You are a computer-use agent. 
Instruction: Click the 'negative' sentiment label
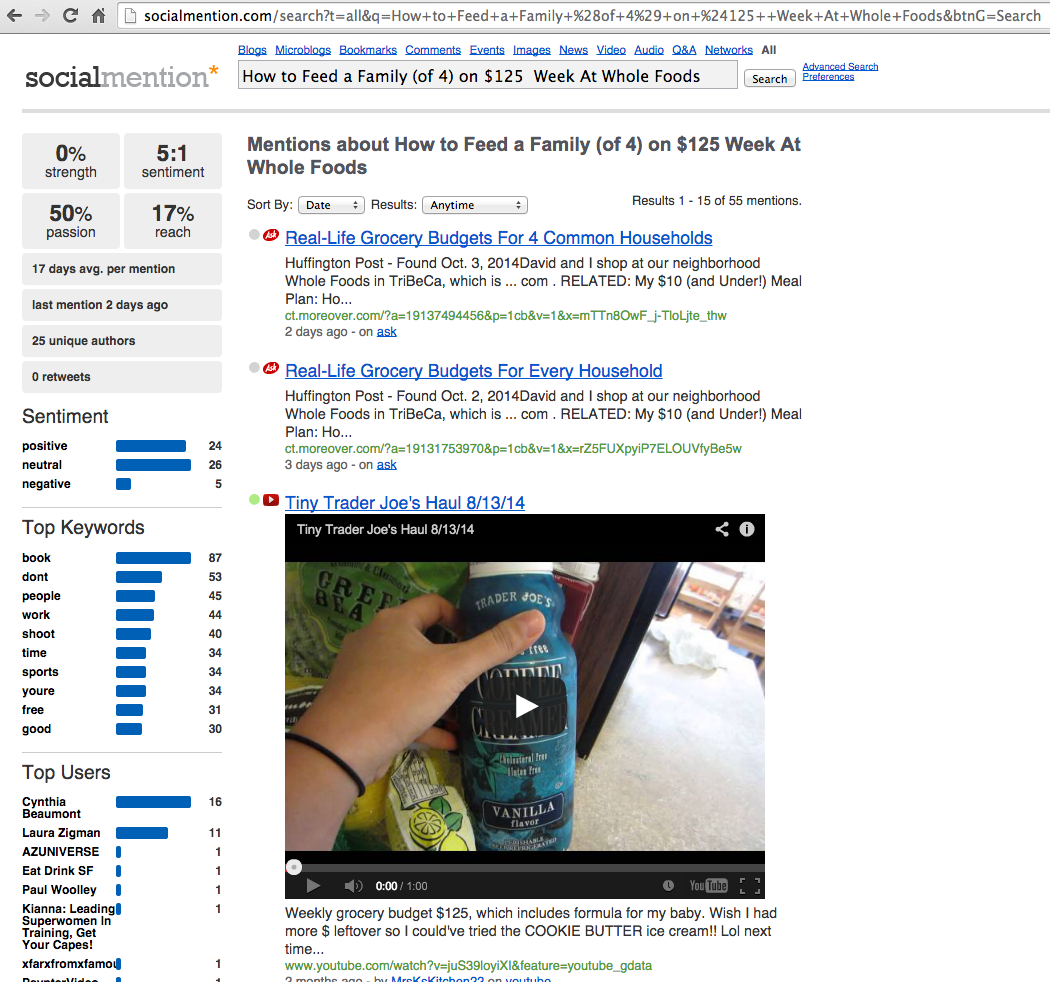pyautogui.click(x=46, y=484)
